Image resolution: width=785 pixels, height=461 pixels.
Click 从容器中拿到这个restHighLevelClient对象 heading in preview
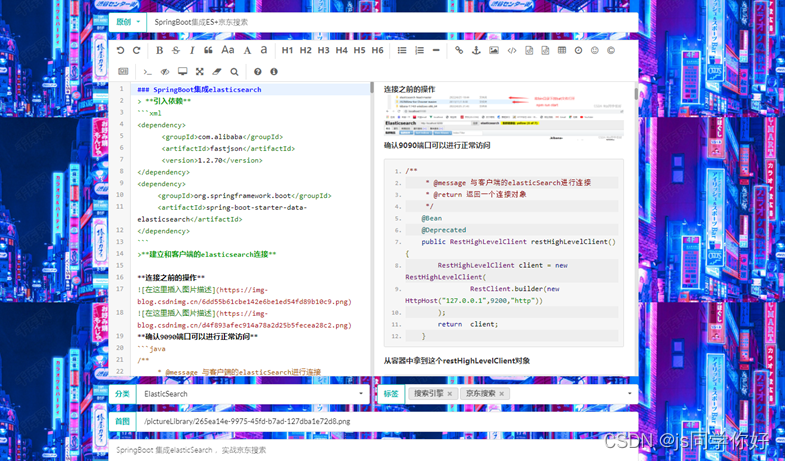[457, 360]
